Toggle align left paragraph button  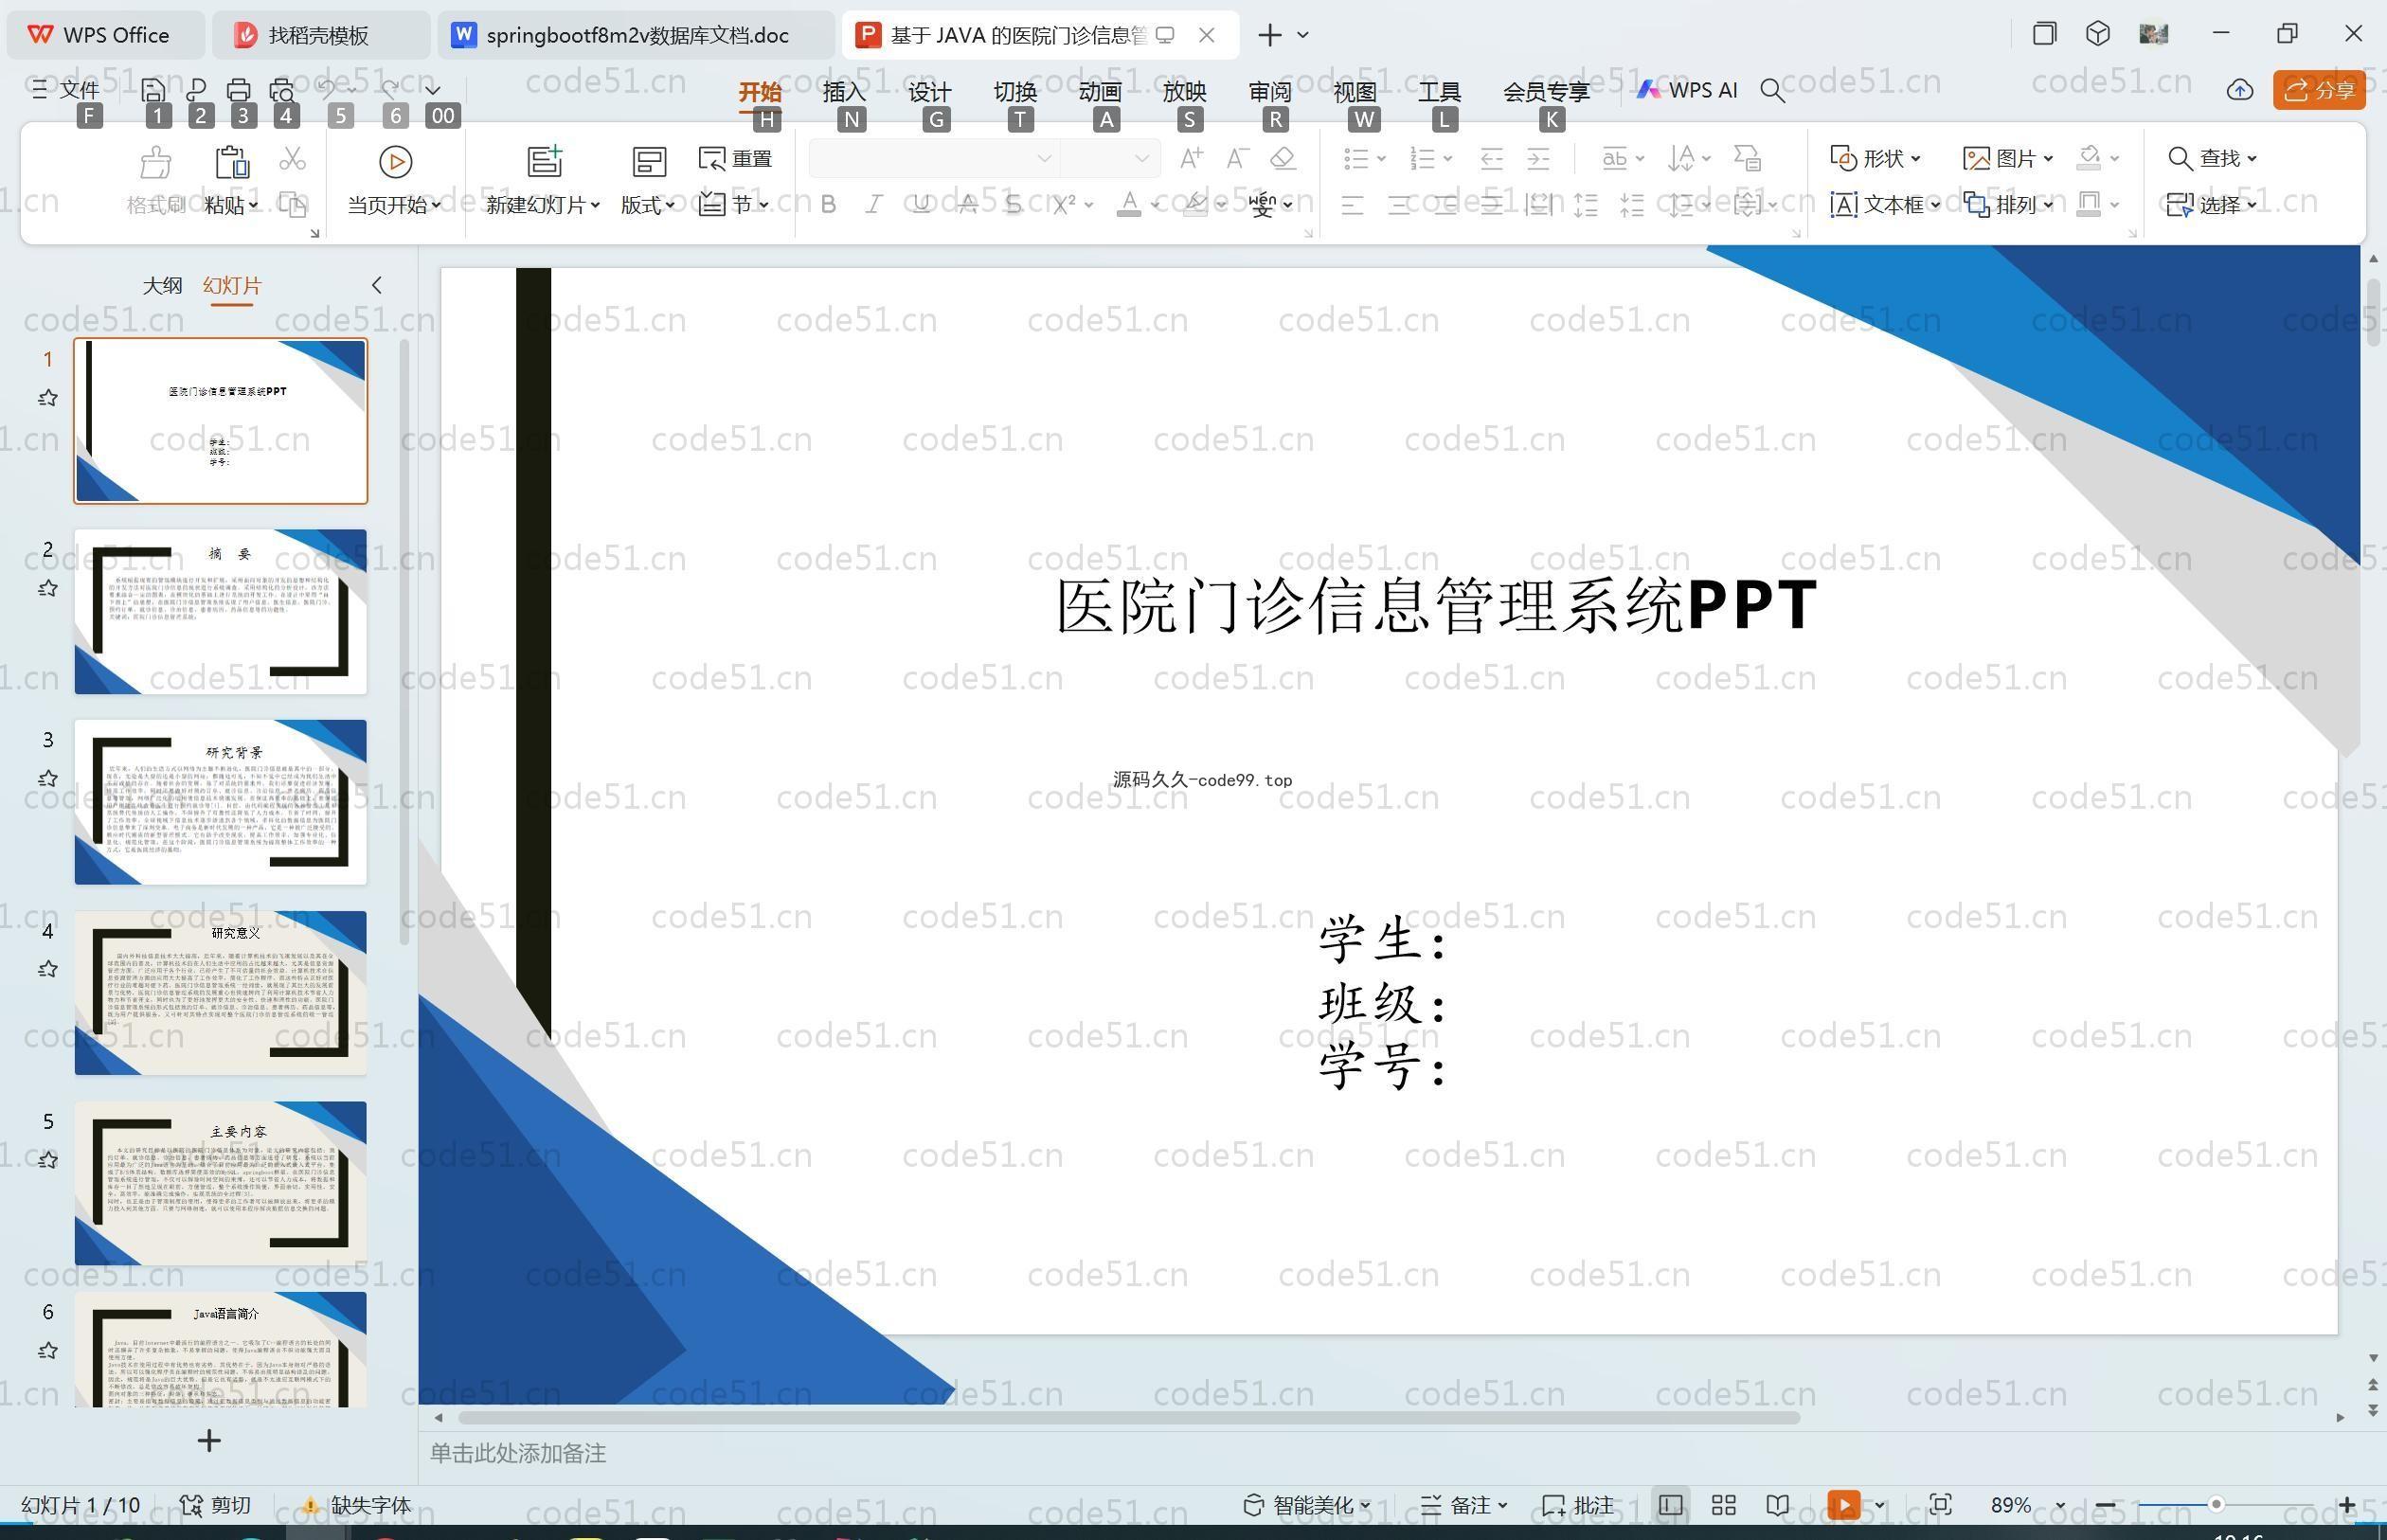(1352, 205)
